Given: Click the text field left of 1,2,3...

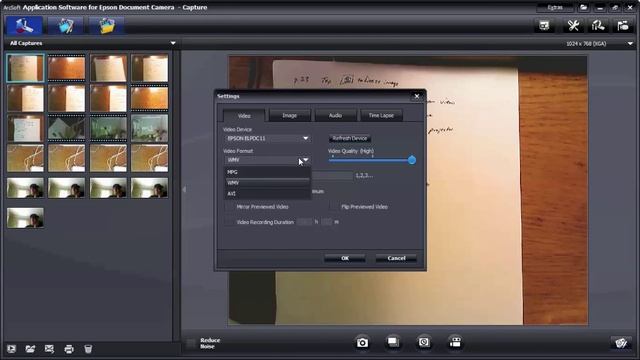Looking at the screenshot, I should pyautogui.click(x=332, y=176).
